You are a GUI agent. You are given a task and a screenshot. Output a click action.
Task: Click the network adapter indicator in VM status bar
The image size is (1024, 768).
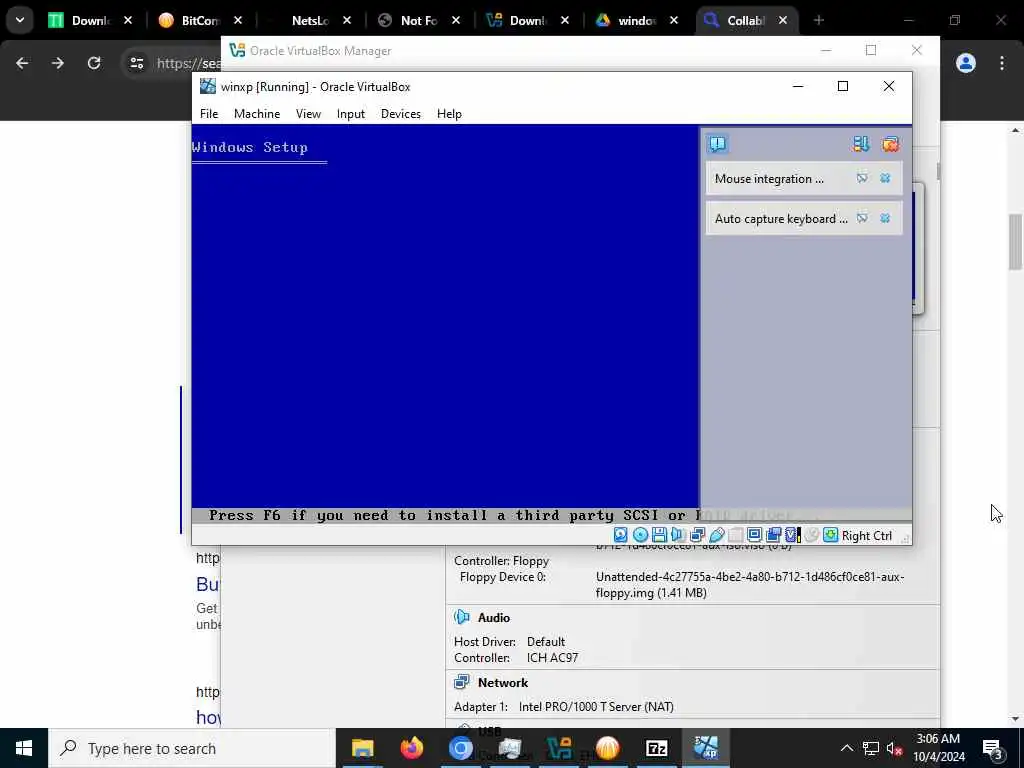pyautogui.click(x=697, y=536)
